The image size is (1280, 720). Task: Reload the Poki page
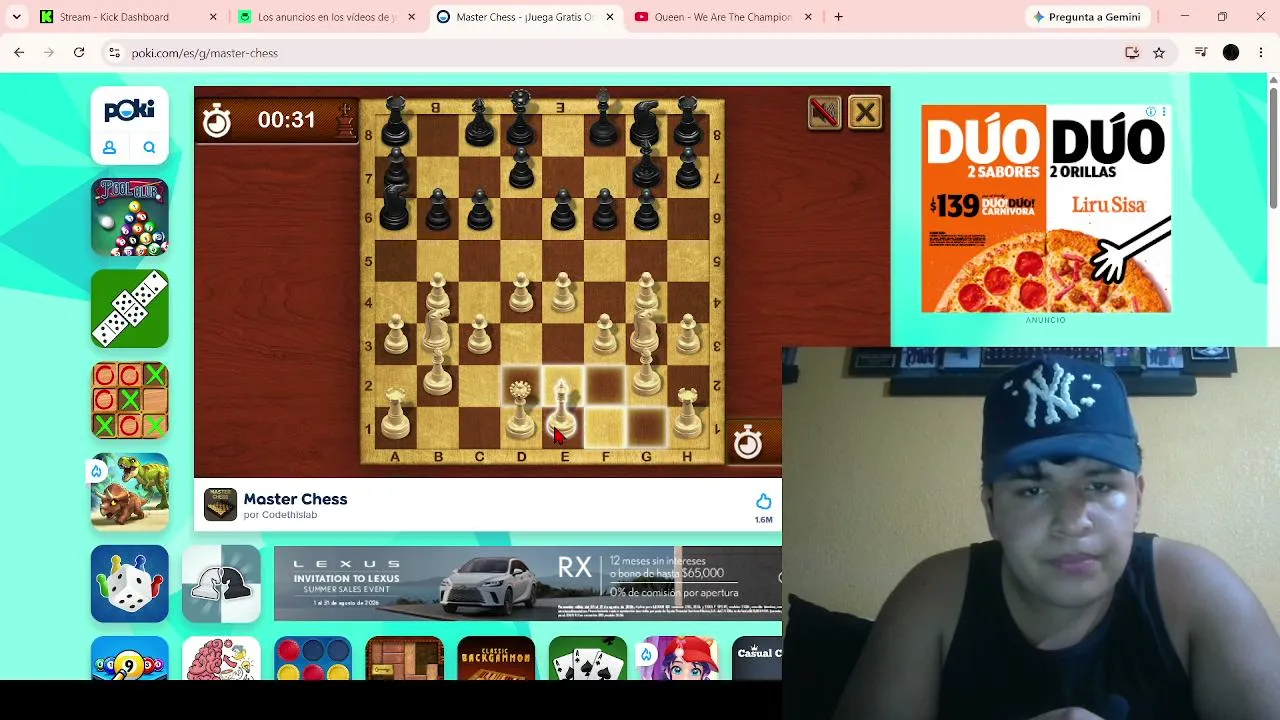79,53
